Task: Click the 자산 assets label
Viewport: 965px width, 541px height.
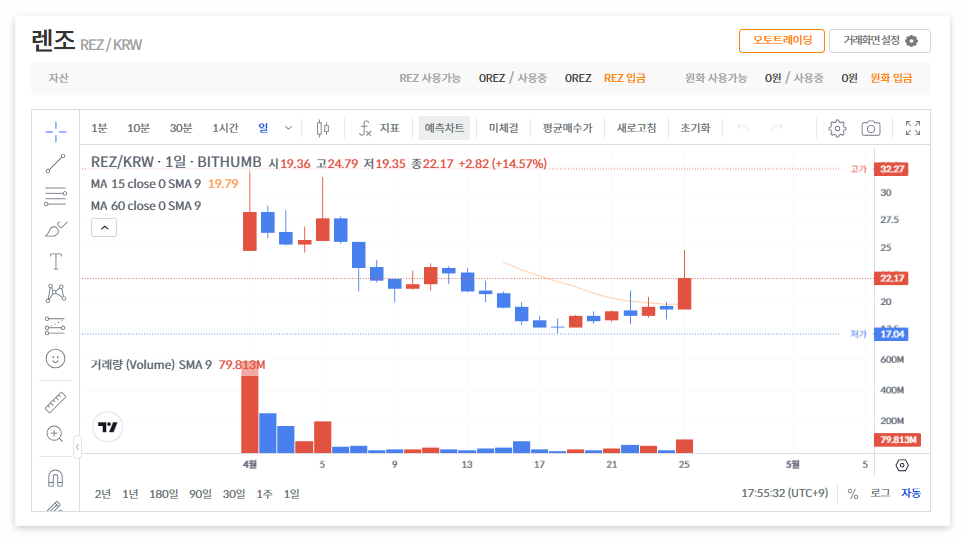Action: pos(58,78)
